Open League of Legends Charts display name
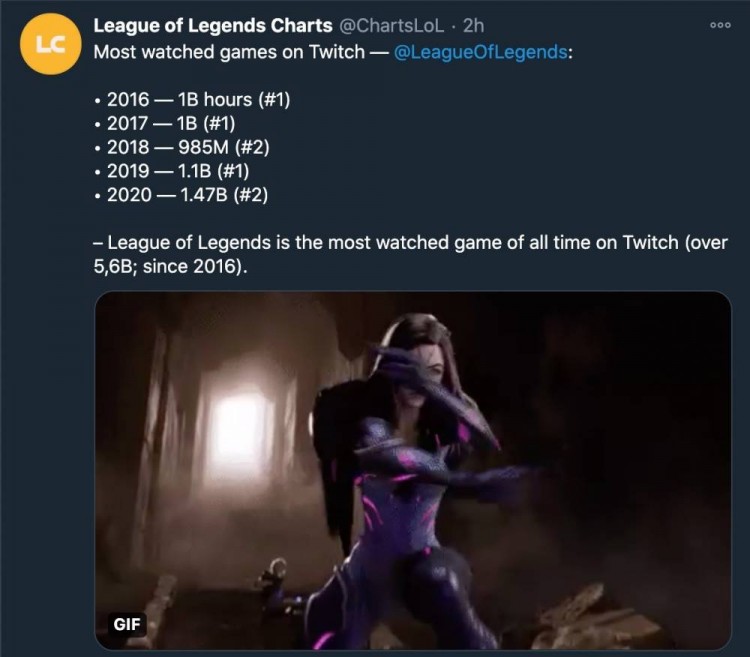 click(x=212, y=26)
